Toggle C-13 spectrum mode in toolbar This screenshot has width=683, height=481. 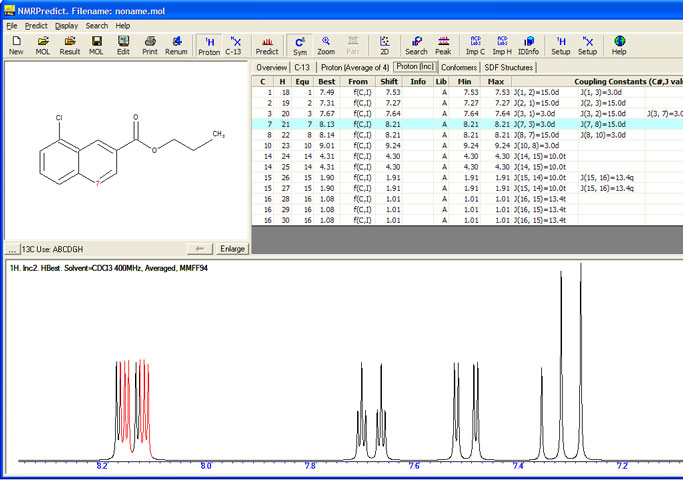point(234,45)
